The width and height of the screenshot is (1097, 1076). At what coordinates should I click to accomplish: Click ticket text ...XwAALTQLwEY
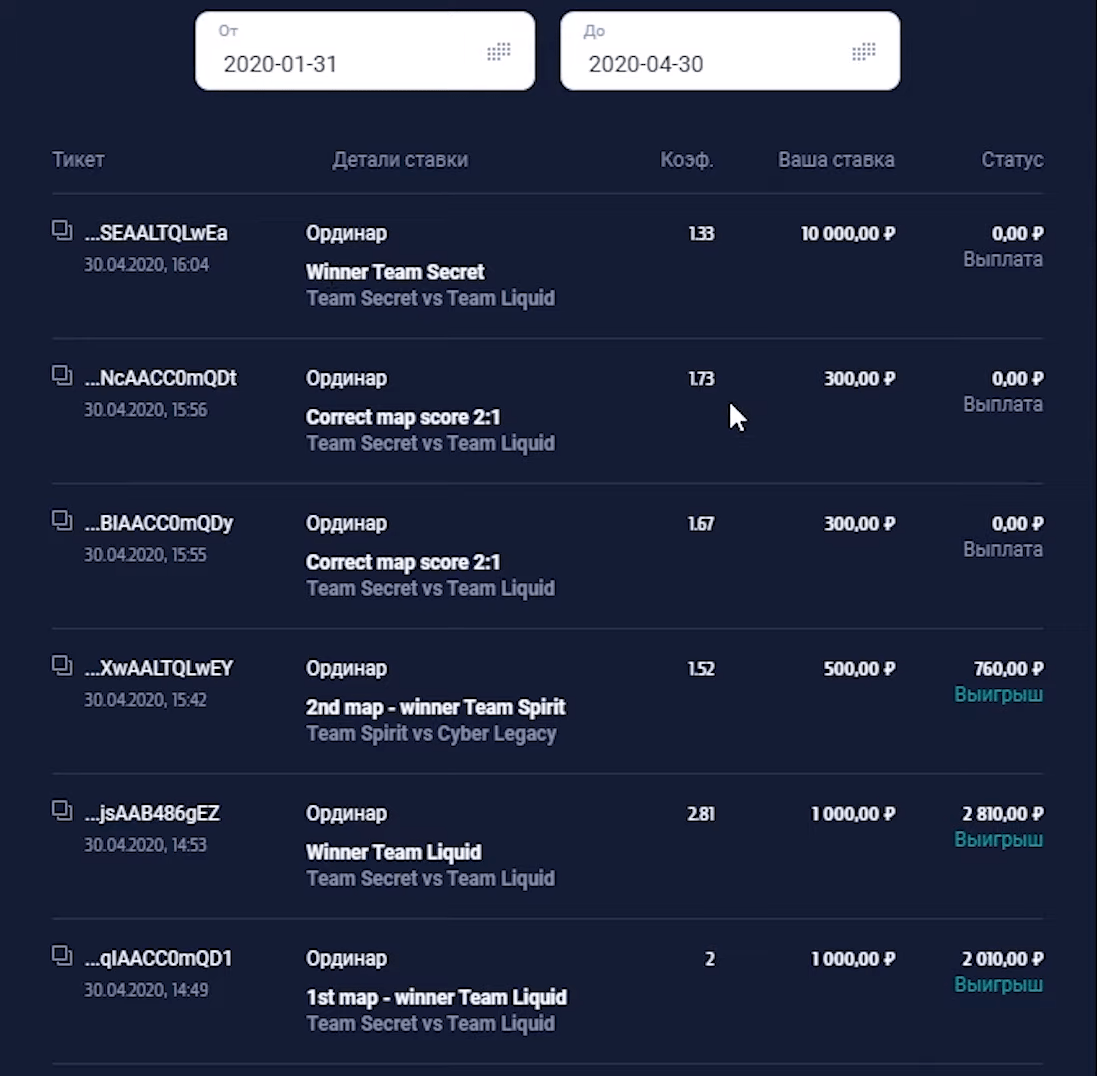[159, 668]
